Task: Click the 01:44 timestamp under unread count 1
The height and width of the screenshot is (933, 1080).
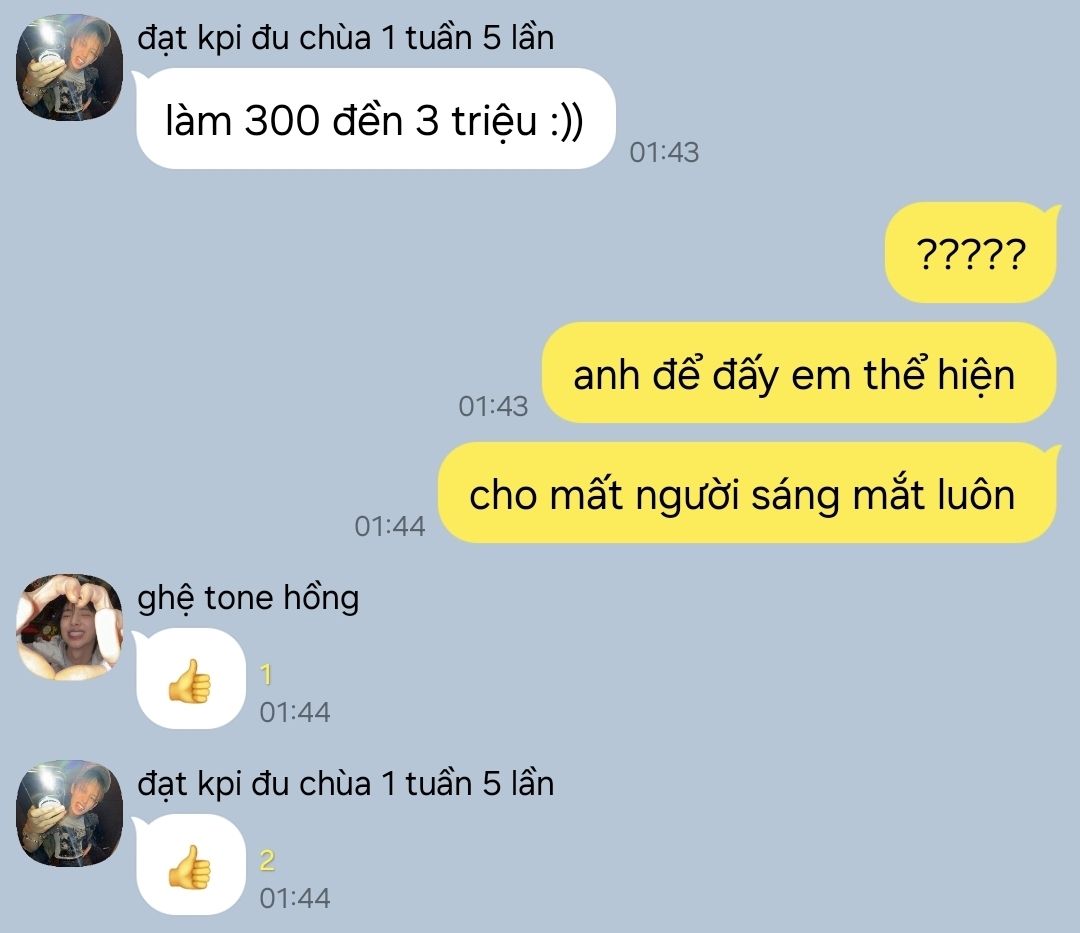Action: pyautogui.click(x=295, y=713)
